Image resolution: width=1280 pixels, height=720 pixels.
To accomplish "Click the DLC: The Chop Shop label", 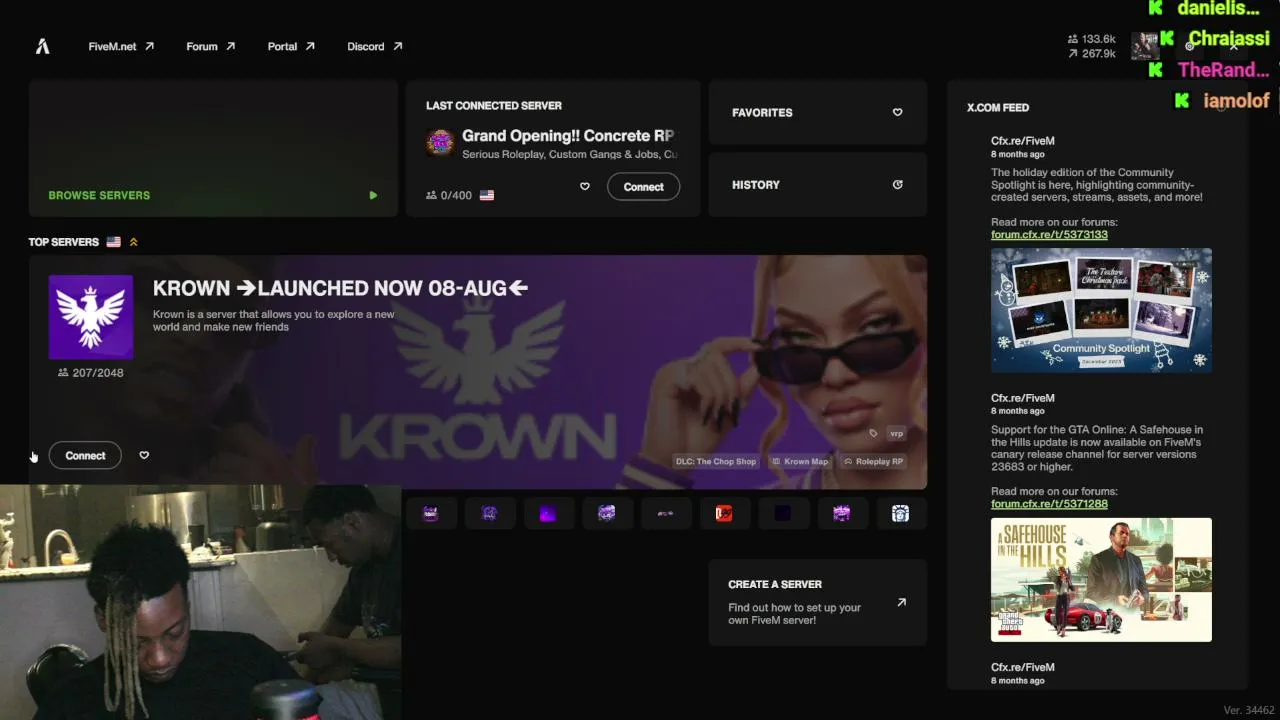I will [716, 461].
